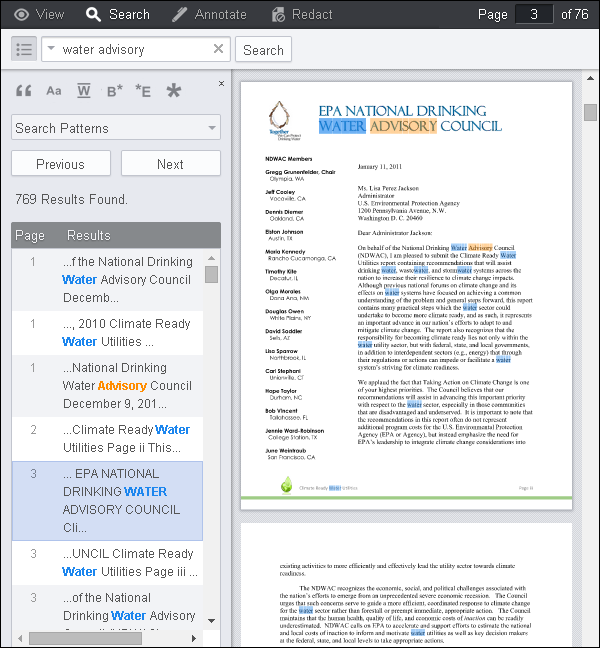Click the results list vertical scrollbar thumb
The width and height of the screenshot is (600, 648).
pyautogui.click(x=212, y=274)
